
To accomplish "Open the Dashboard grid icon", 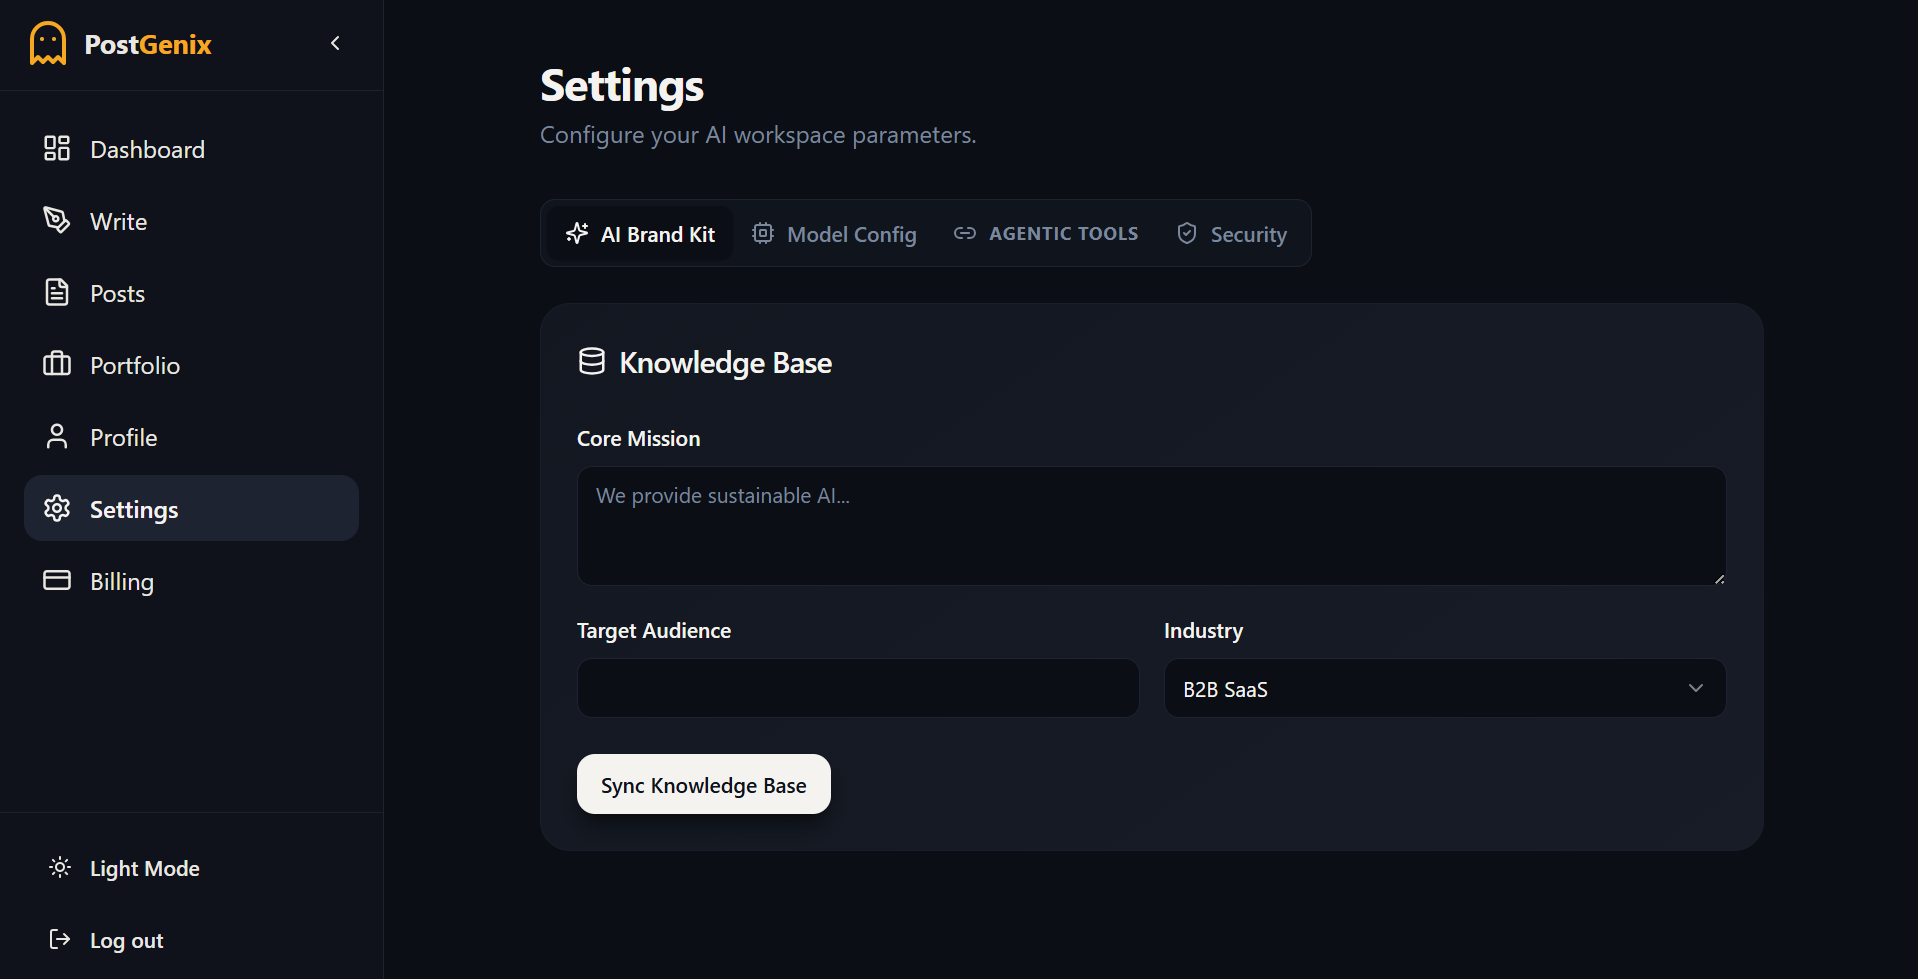I will pyautogui.click(x=57, y=149).
